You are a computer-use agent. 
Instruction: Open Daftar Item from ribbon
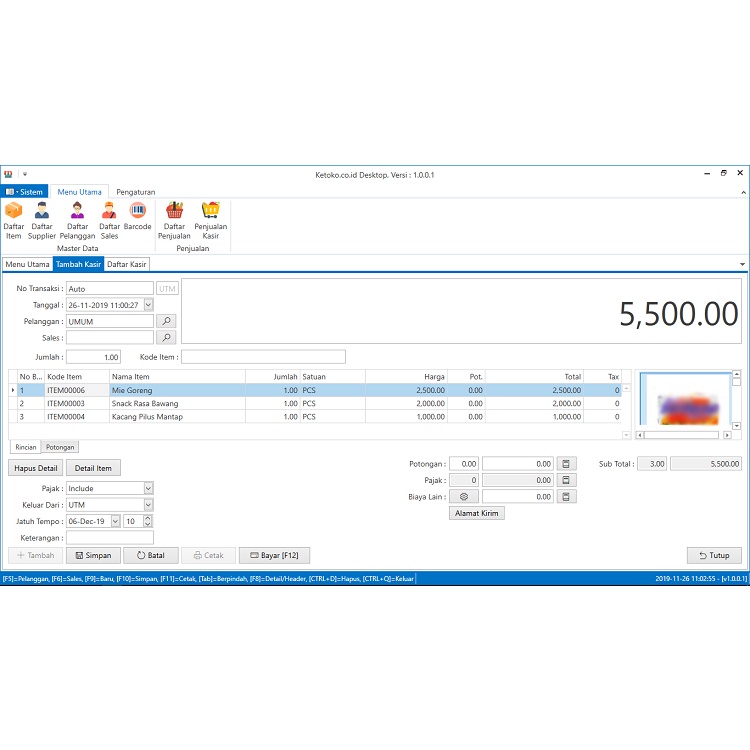click(x=13, y=221)
